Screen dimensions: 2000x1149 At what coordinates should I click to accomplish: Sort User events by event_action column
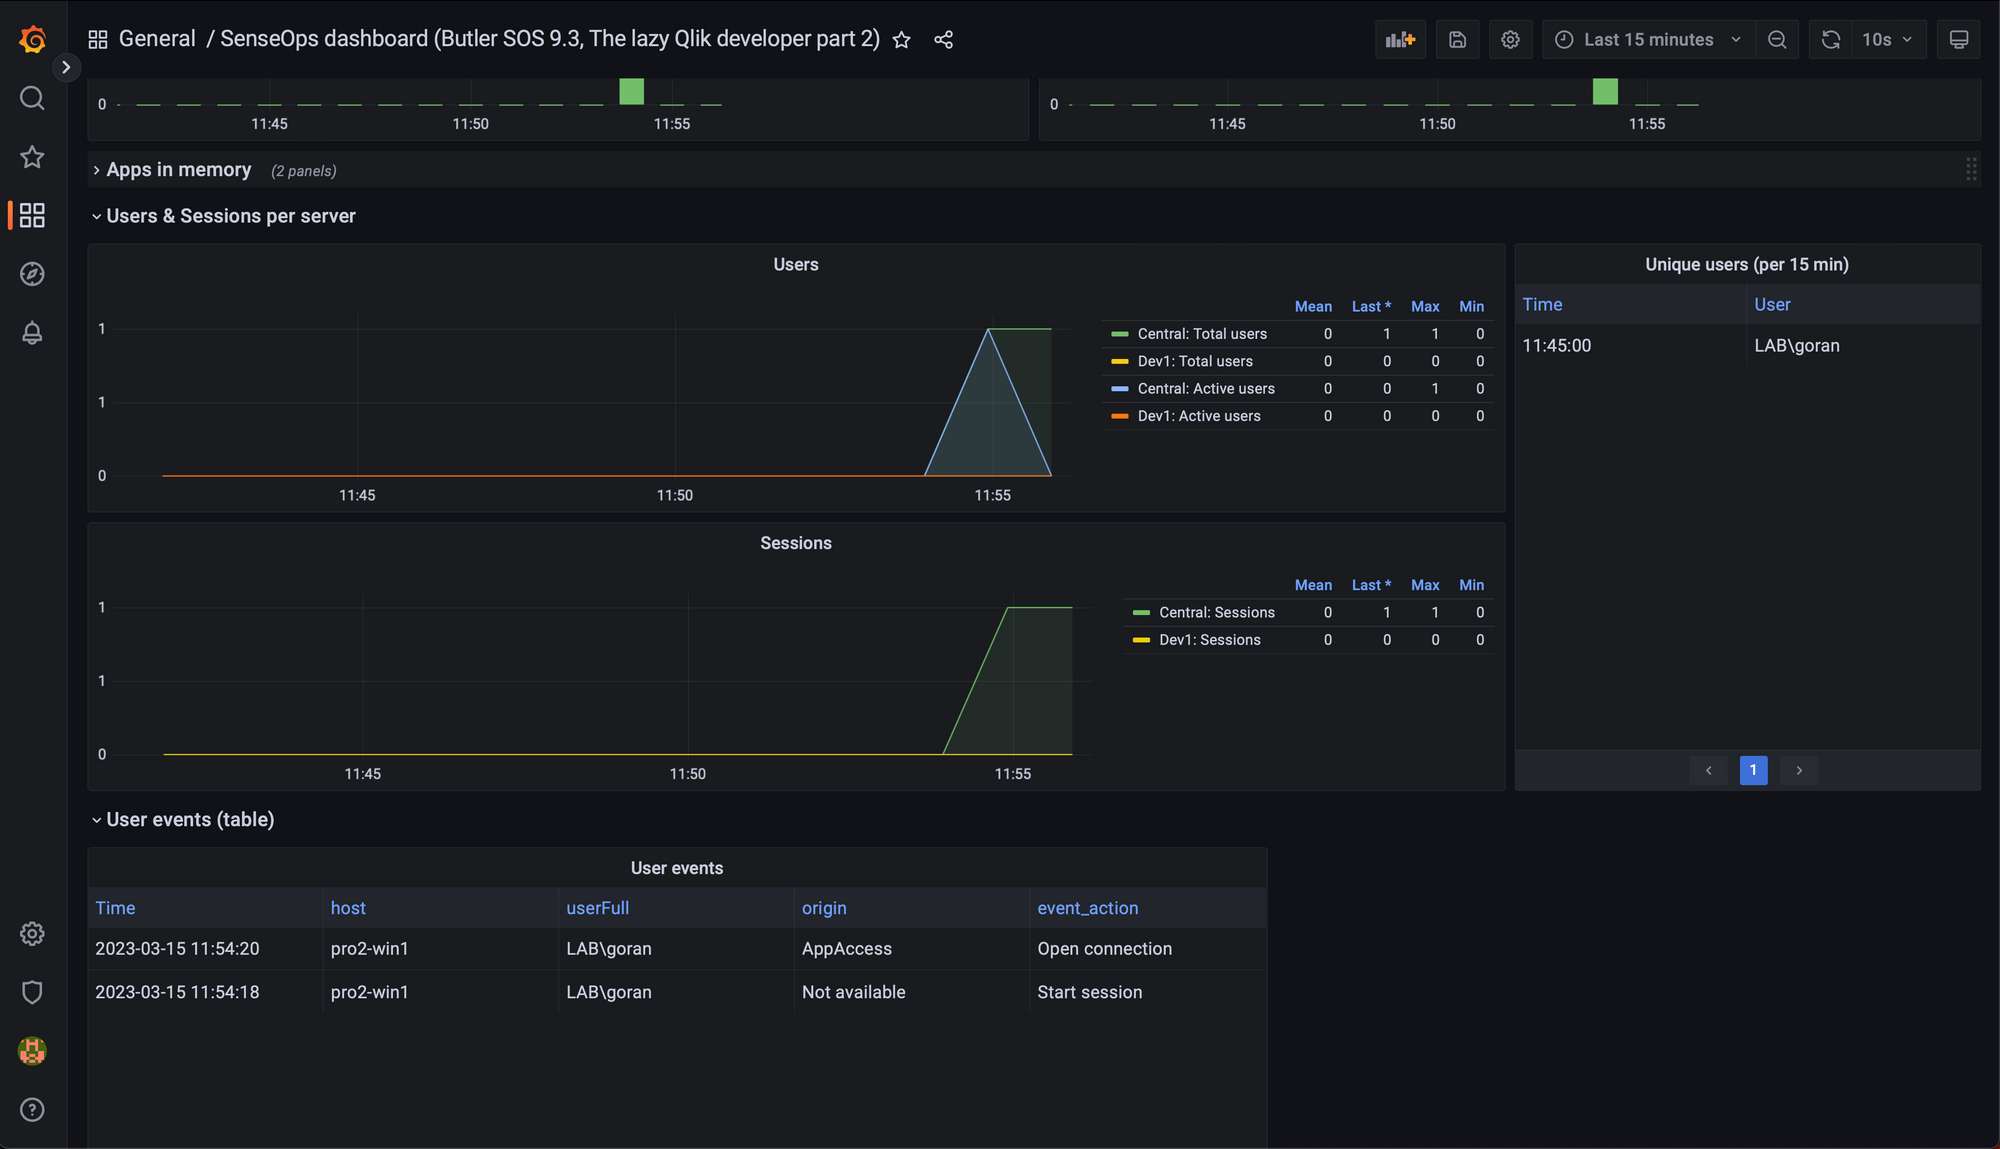(1087, 908)
